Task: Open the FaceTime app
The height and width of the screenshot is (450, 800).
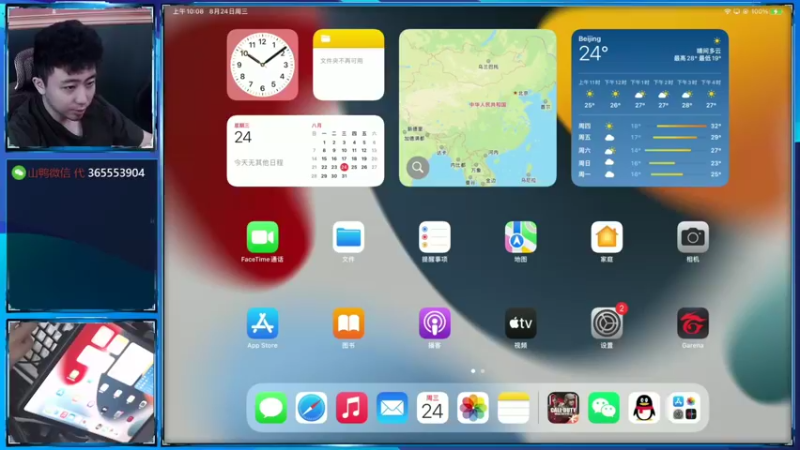Action: 262,237
